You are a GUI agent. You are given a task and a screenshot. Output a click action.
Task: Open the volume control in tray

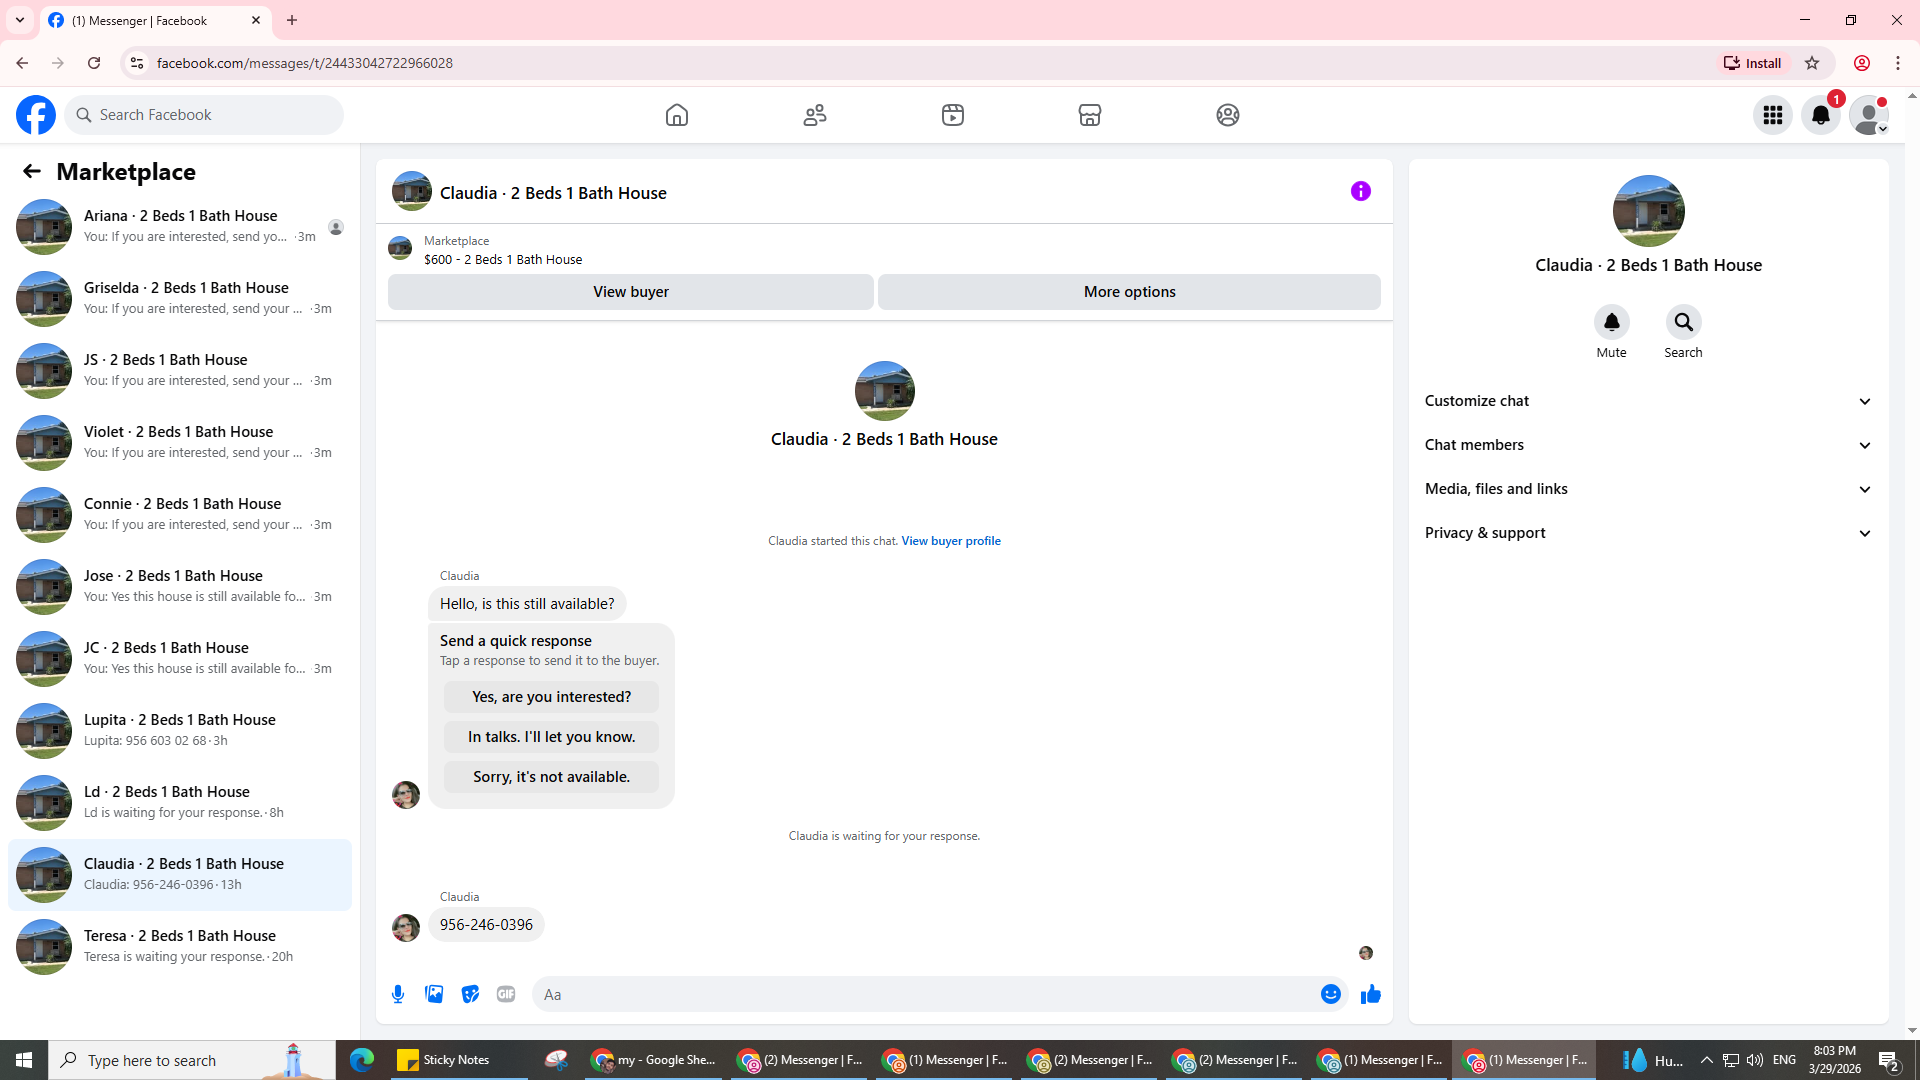pyautogui.click(x=1755, y=1060)
